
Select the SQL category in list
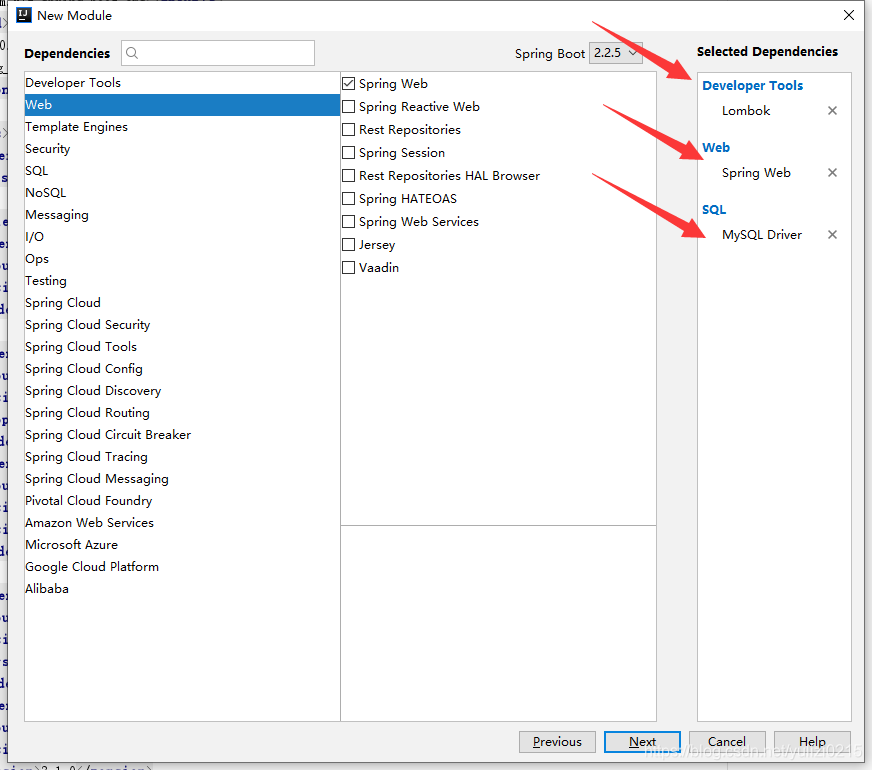37,171
